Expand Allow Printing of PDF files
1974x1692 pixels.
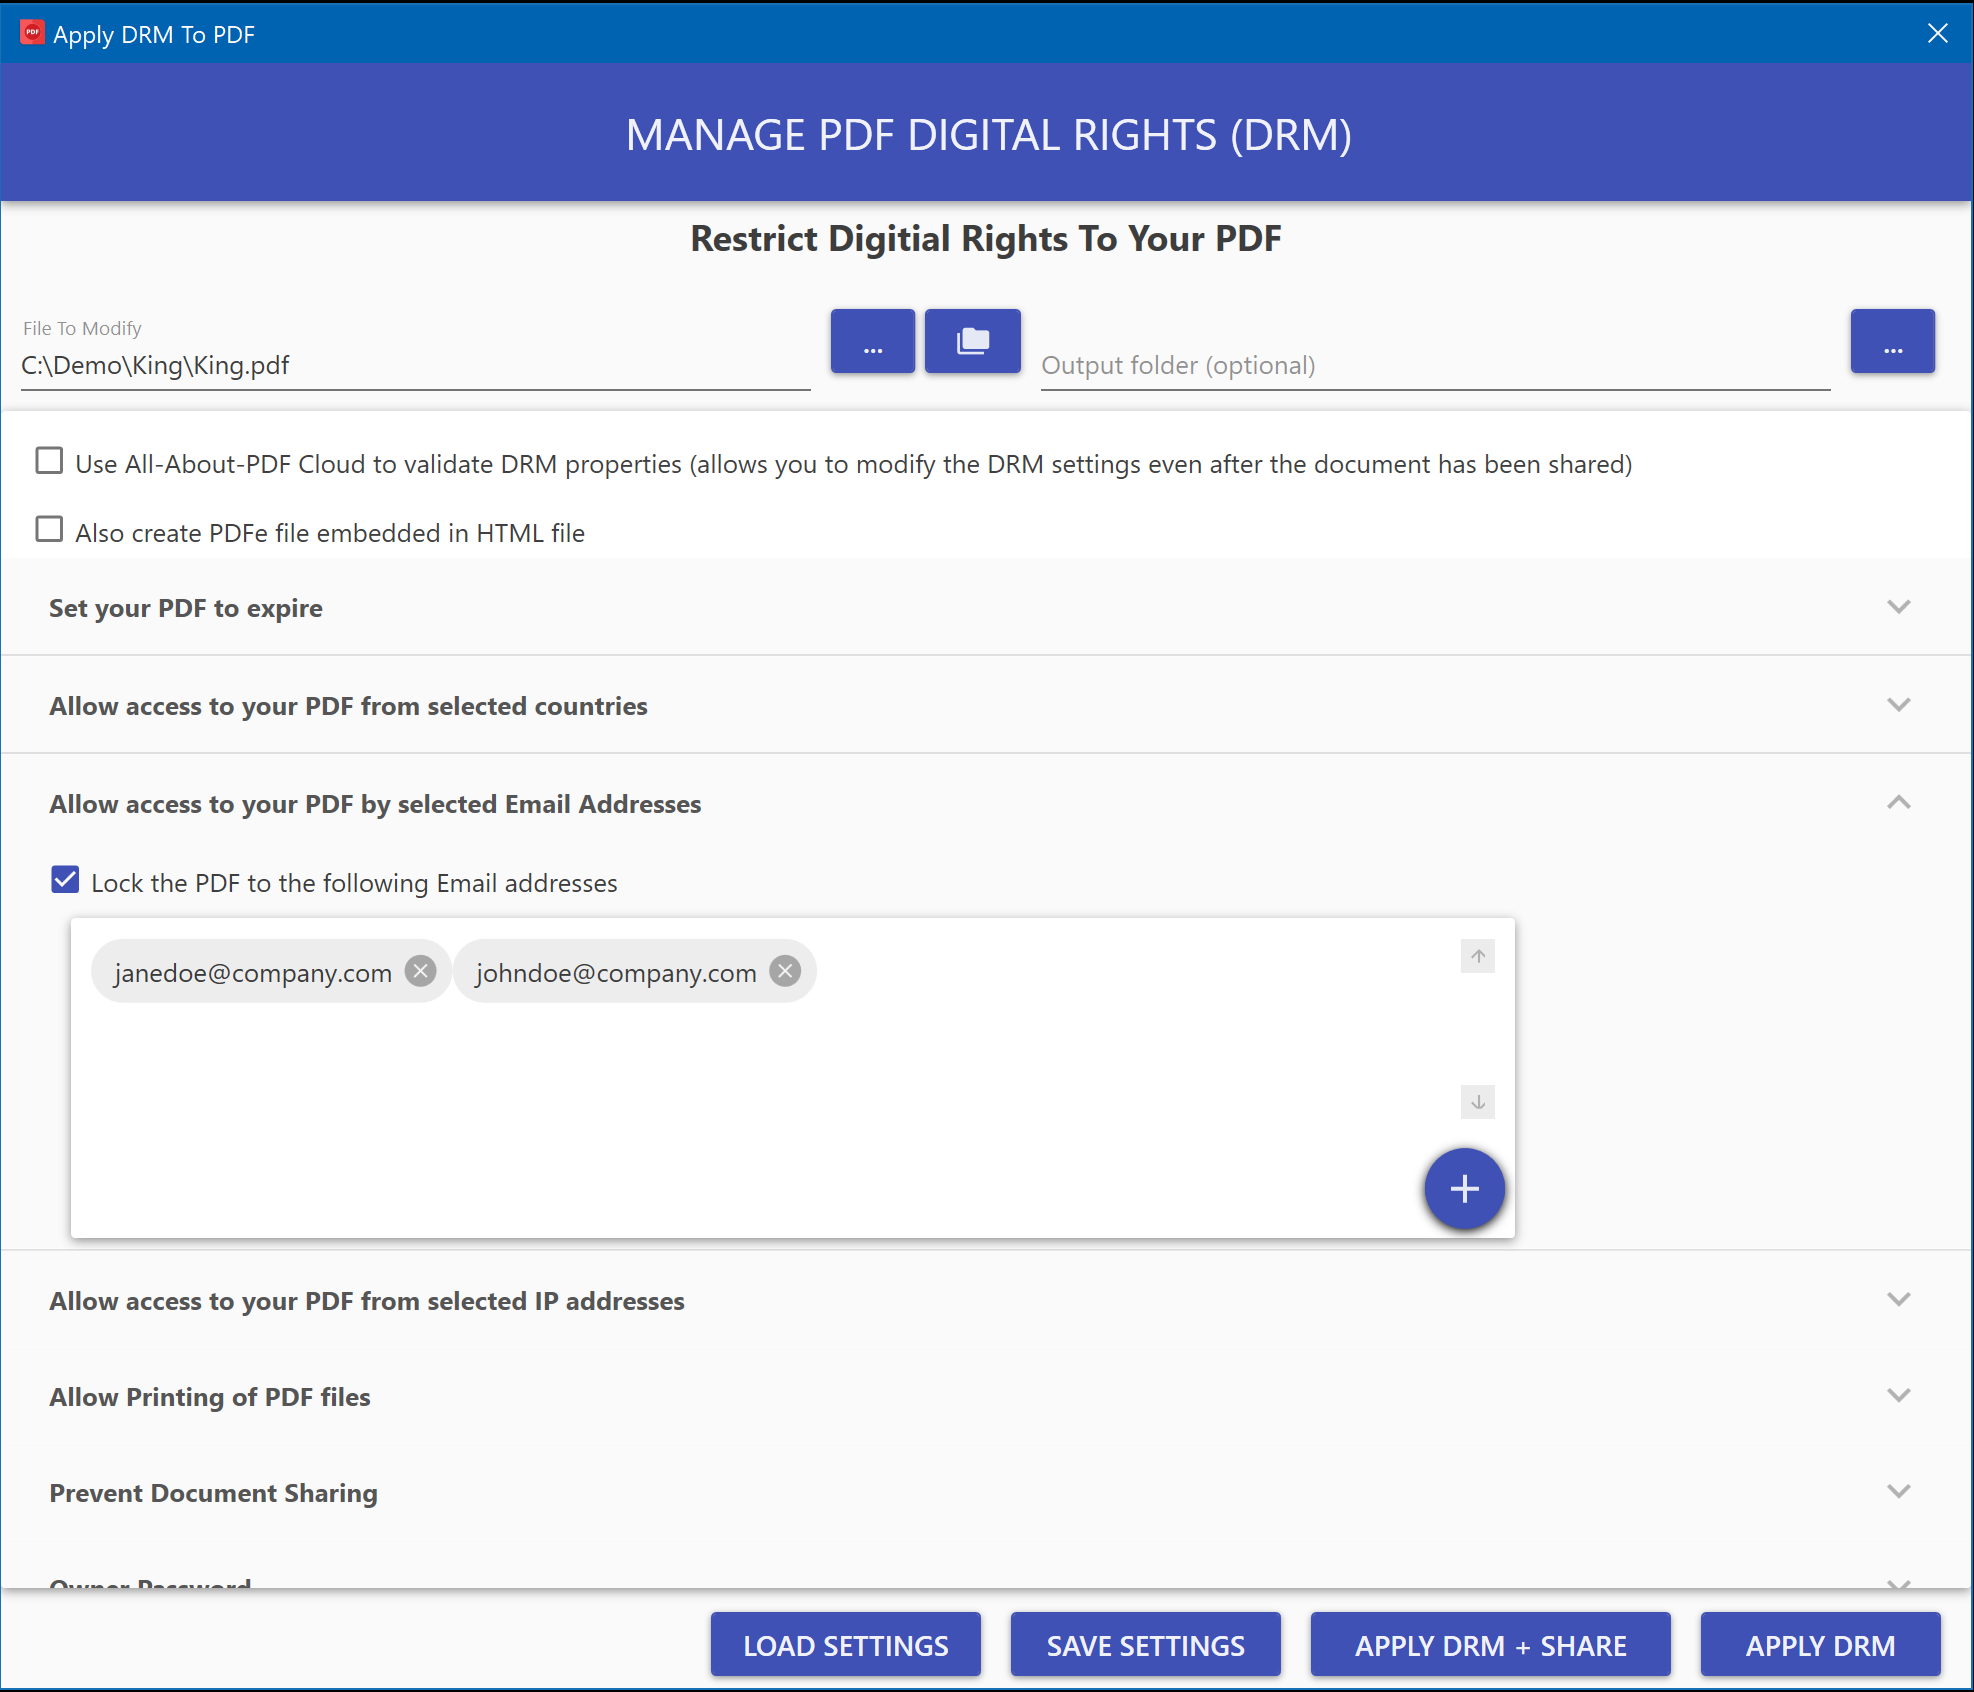click(1898, 1395)
